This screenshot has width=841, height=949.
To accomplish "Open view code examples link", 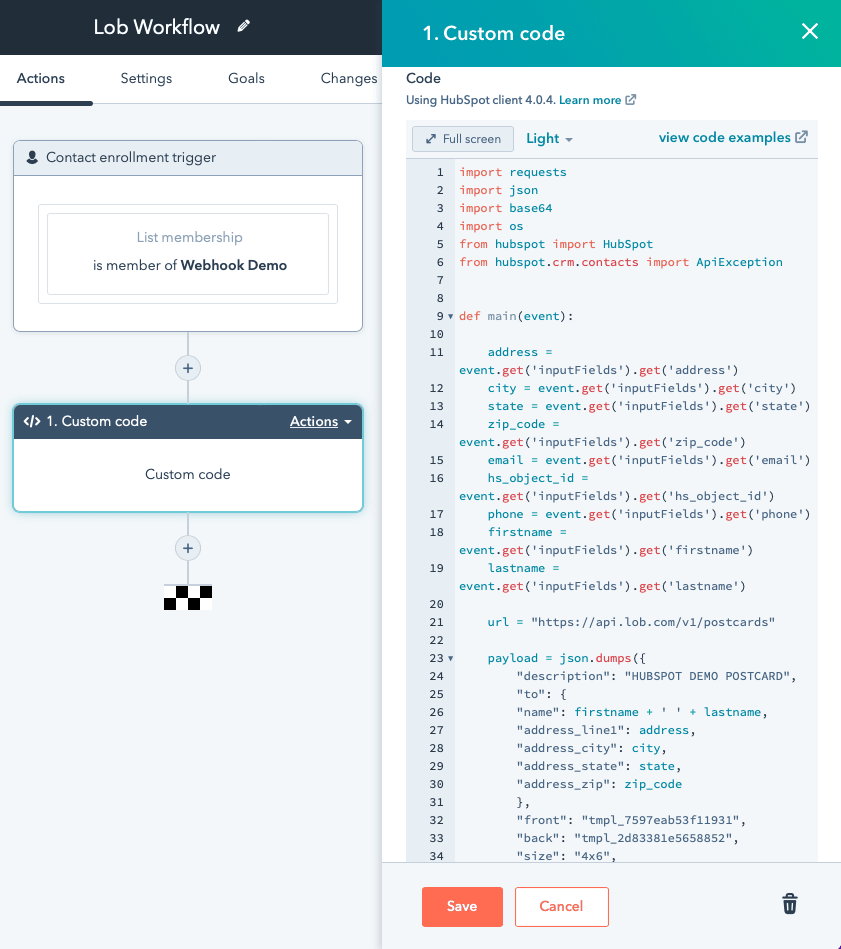I will coord(724,137).
